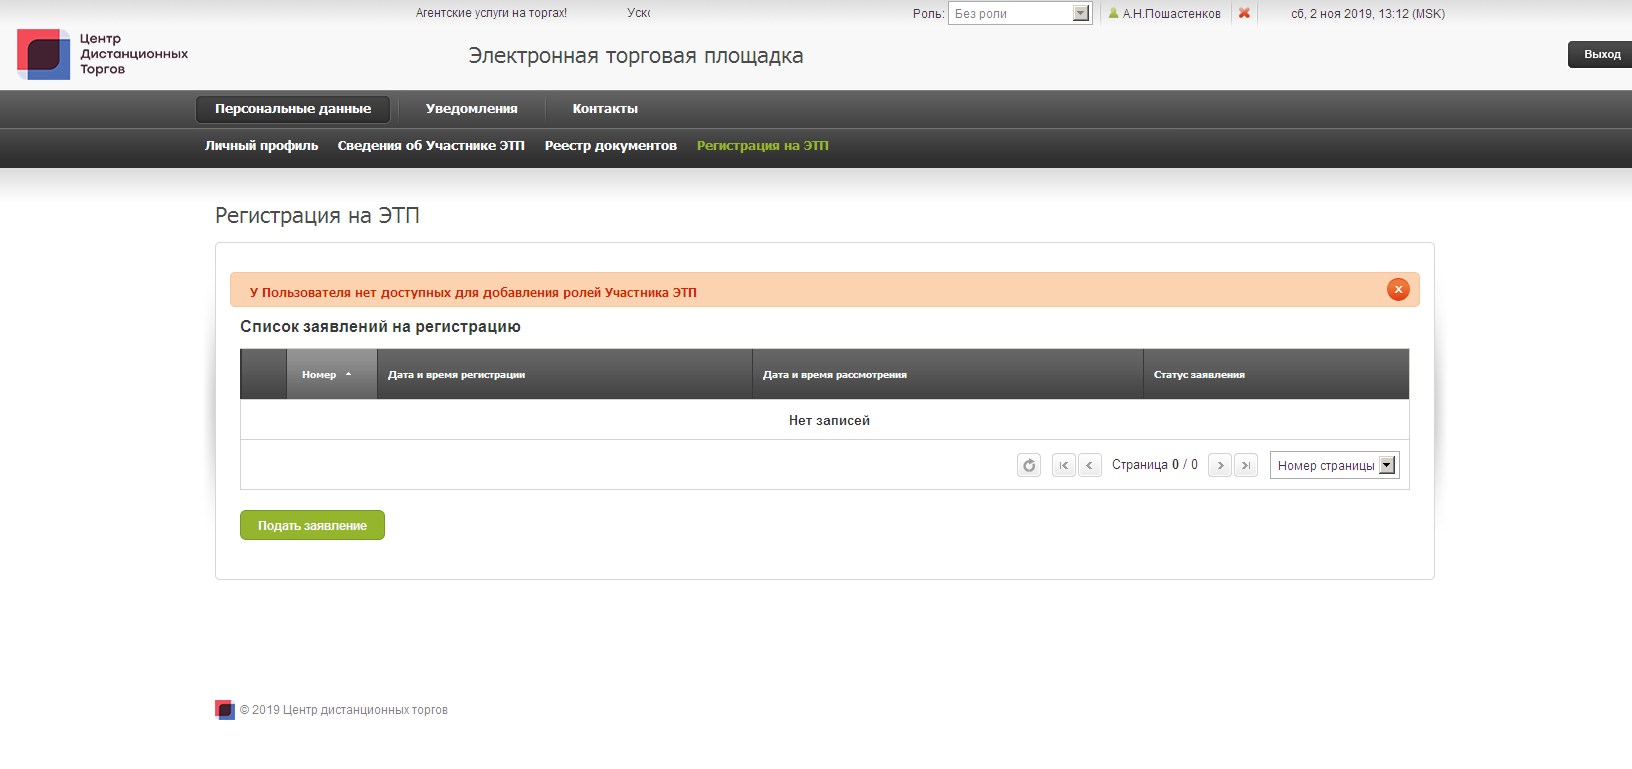1632x769 pixels.
Task: Click the Центр Дистанционных Торгов logo
Action: (x=102, y=54)
